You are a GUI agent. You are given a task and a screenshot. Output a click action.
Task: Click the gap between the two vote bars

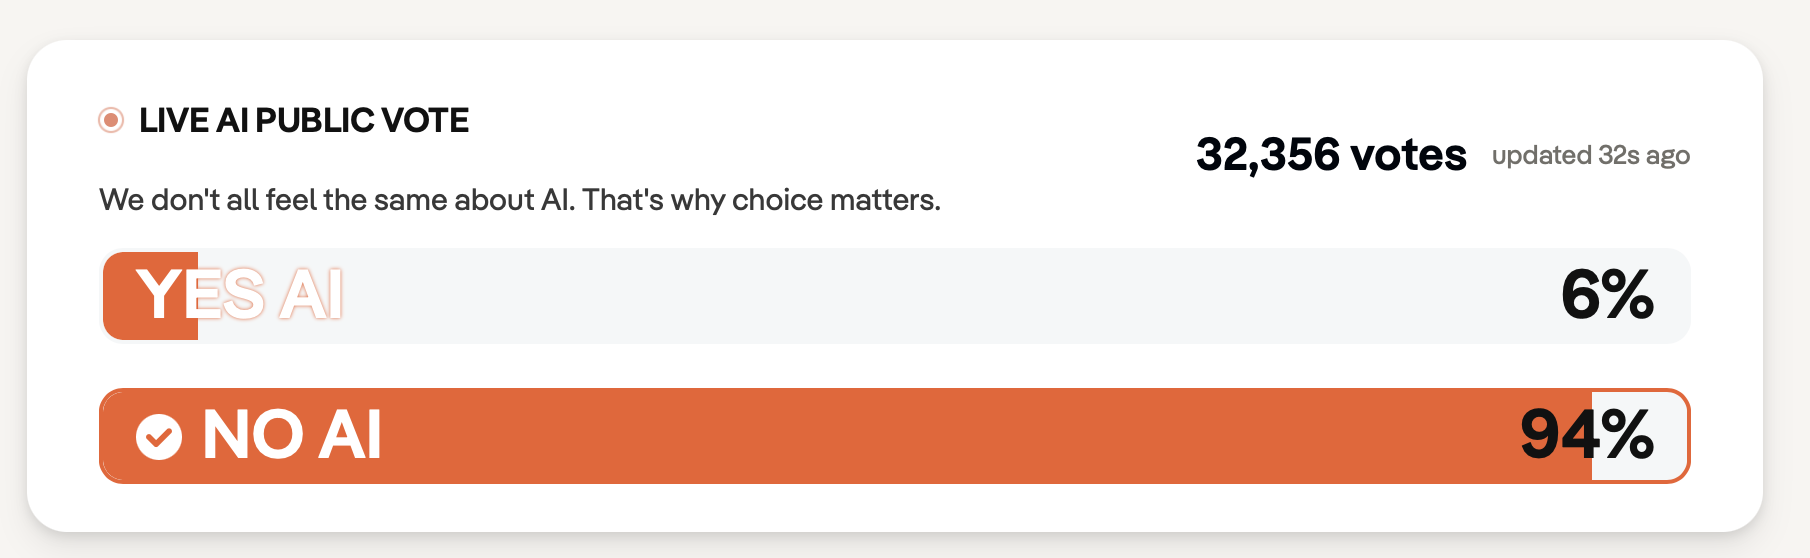click(x=900, y=366)
